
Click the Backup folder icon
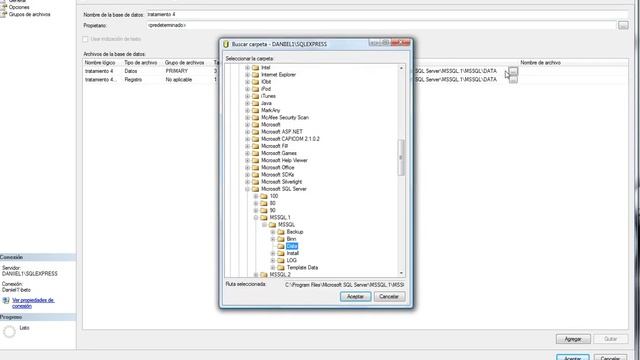pos(281,232)
